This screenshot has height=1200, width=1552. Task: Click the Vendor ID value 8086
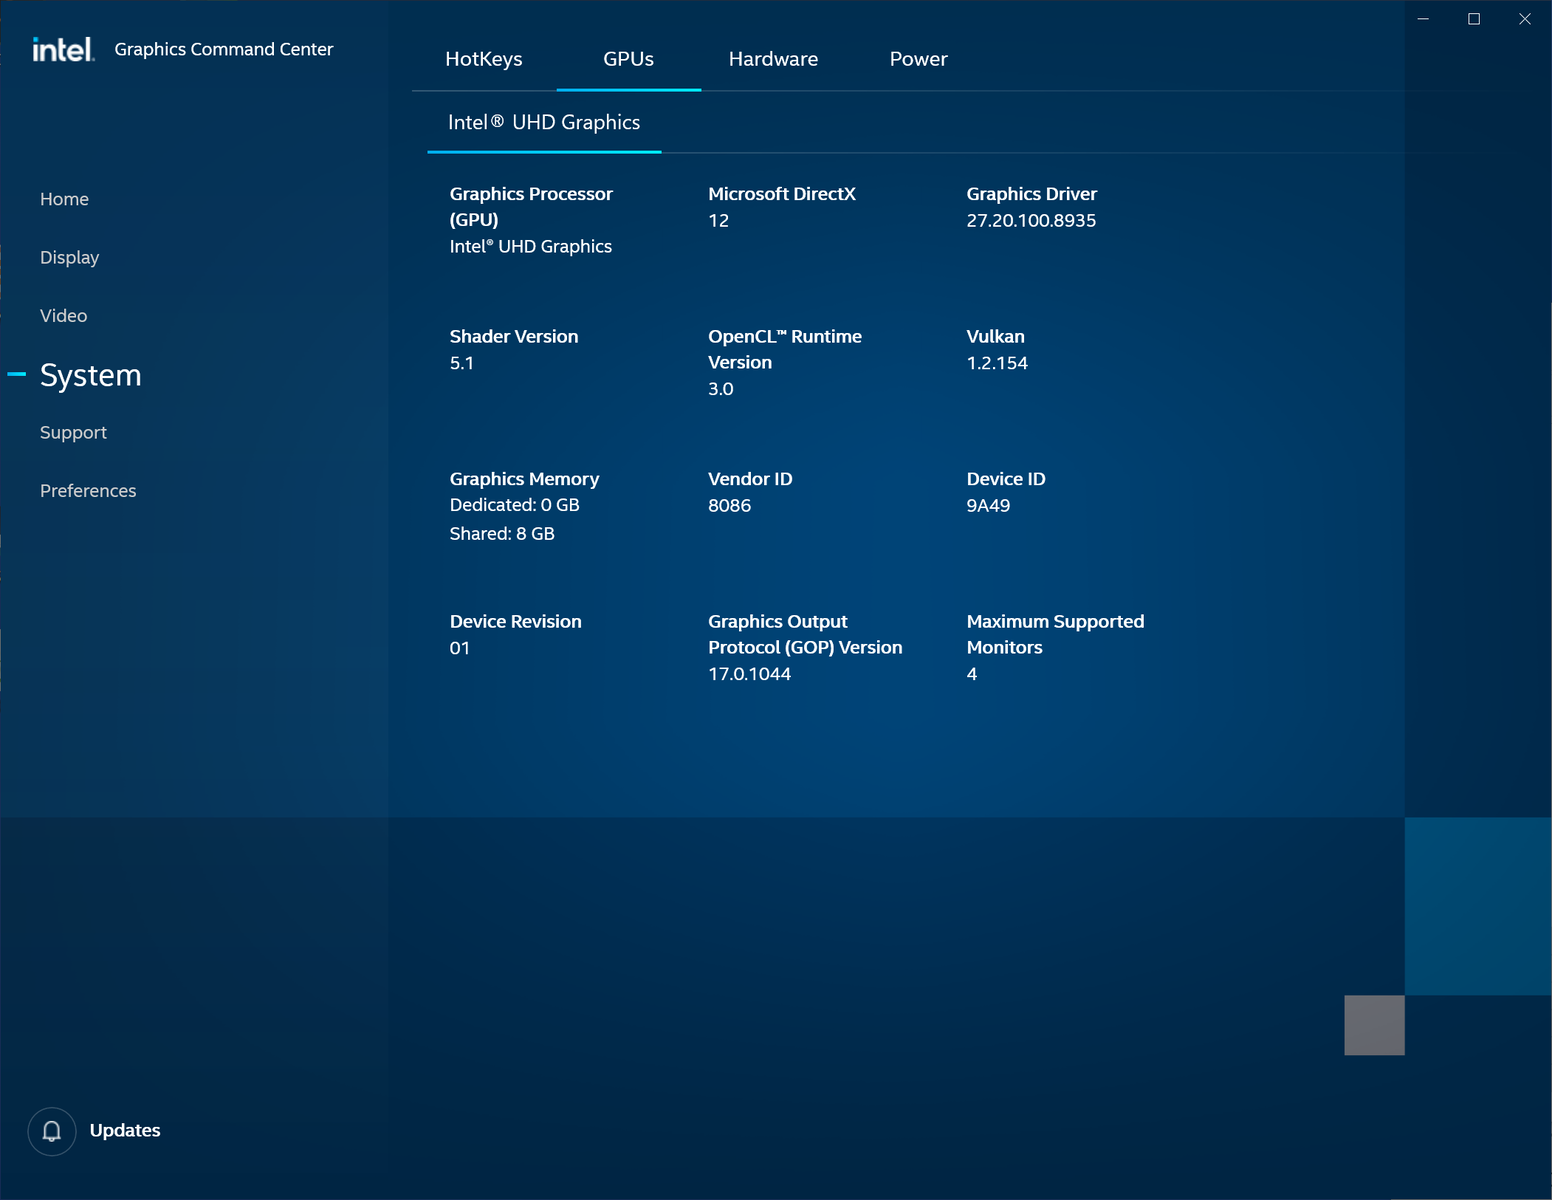(x=729, y=505)
